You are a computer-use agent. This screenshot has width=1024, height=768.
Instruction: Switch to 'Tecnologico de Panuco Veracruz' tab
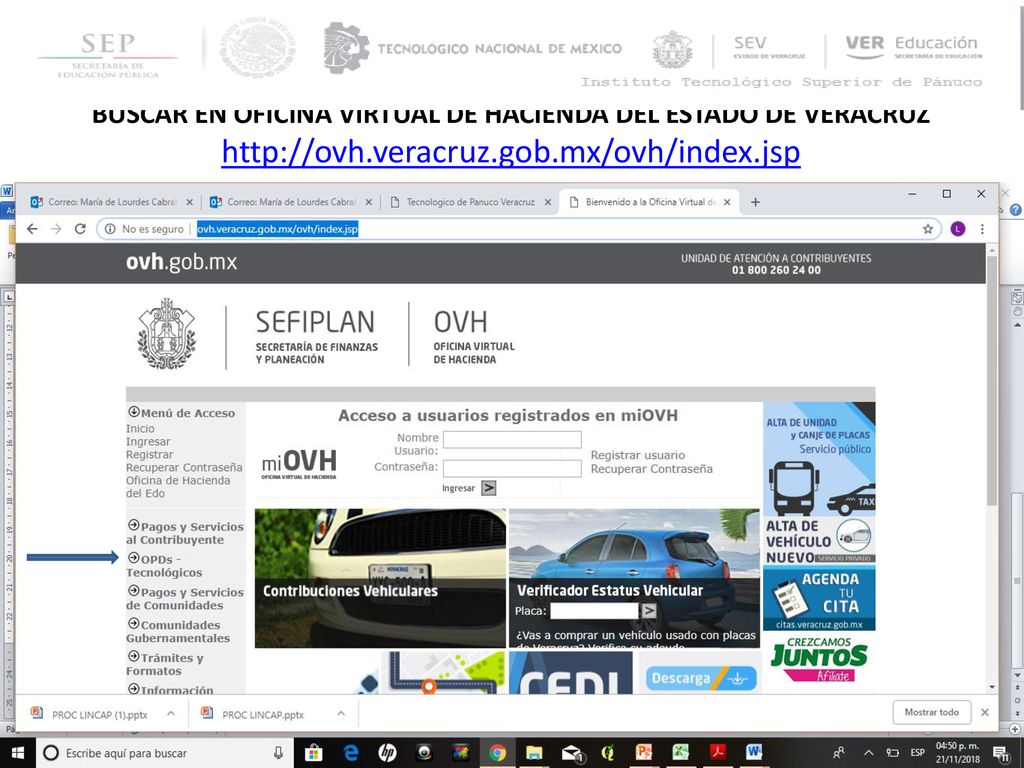pyautogui.click(x=470, y=202)
